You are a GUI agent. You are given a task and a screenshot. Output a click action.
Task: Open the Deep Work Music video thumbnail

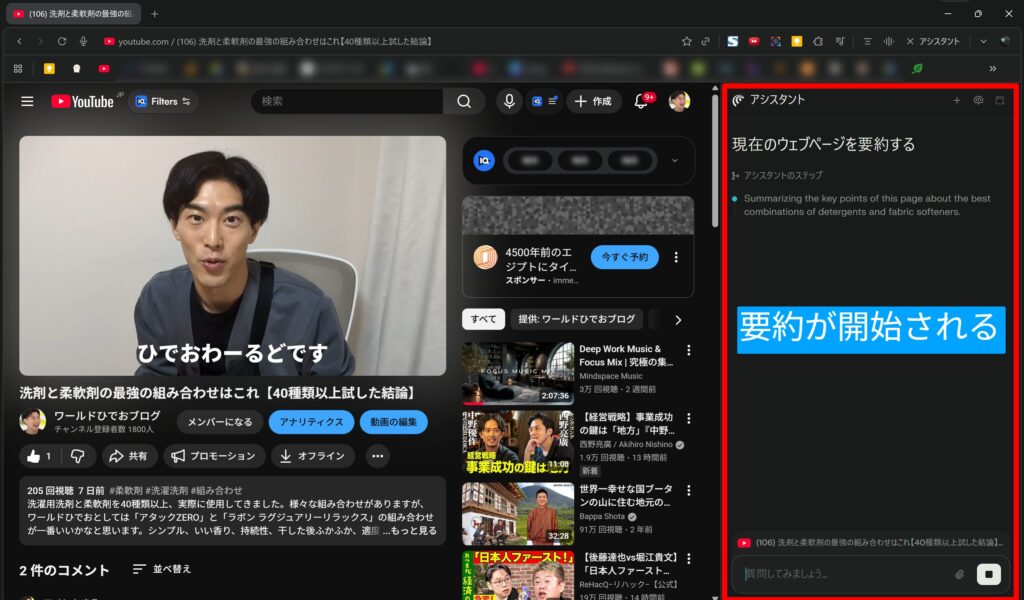pos(517,373)
